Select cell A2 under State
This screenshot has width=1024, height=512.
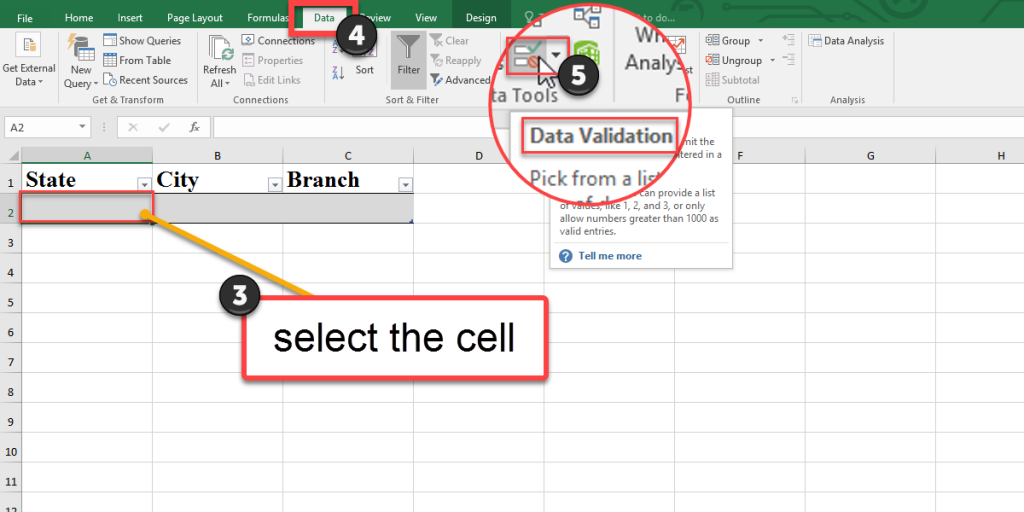[x=87, y=208]
